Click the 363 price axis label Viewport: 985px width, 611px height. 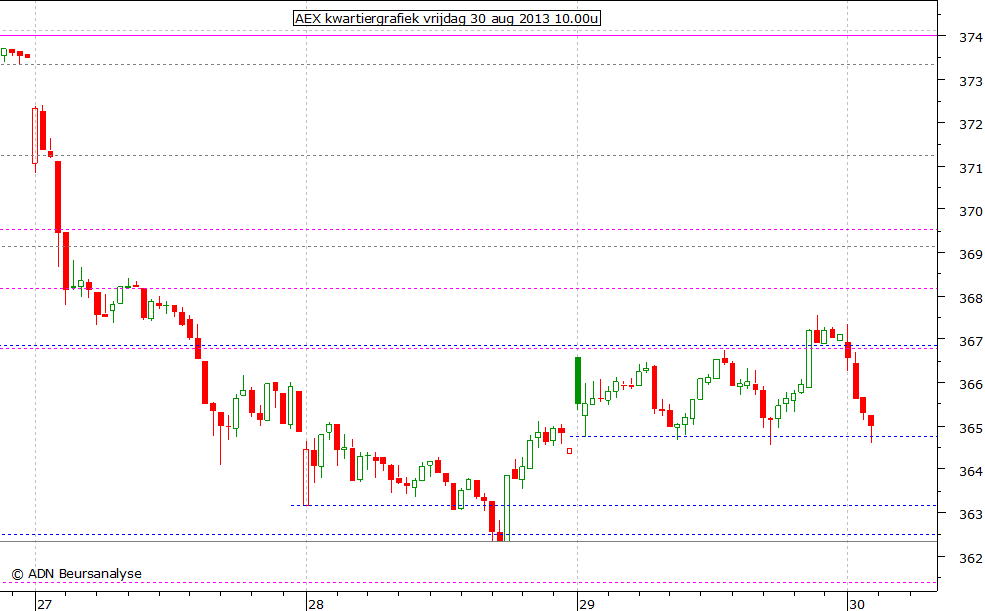point(971,514)
